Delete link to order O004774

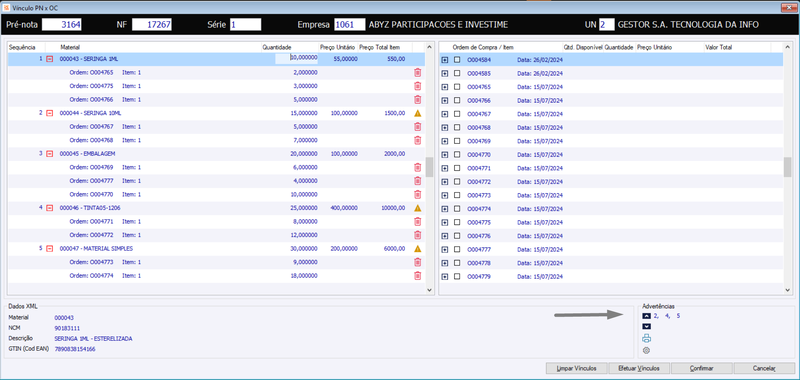pyautogui.click(x=417, y=276)
